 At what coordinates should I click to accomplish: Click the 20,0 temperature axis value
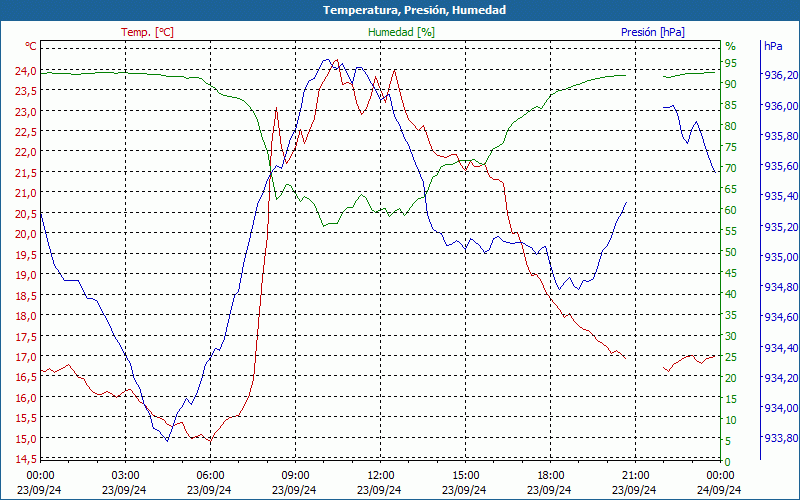[x=25, y=234]
